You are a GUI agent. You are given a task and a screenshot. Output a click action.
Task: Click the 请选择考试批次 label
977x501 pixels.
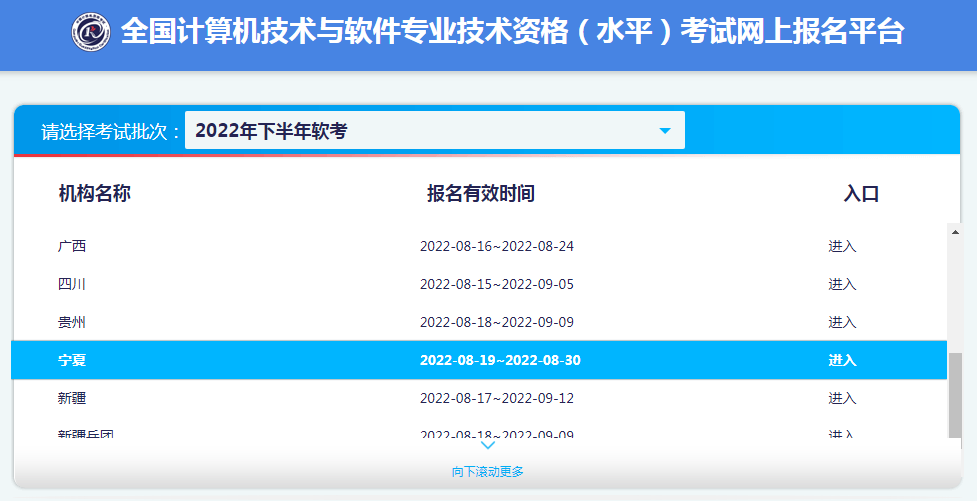point(111,131)
